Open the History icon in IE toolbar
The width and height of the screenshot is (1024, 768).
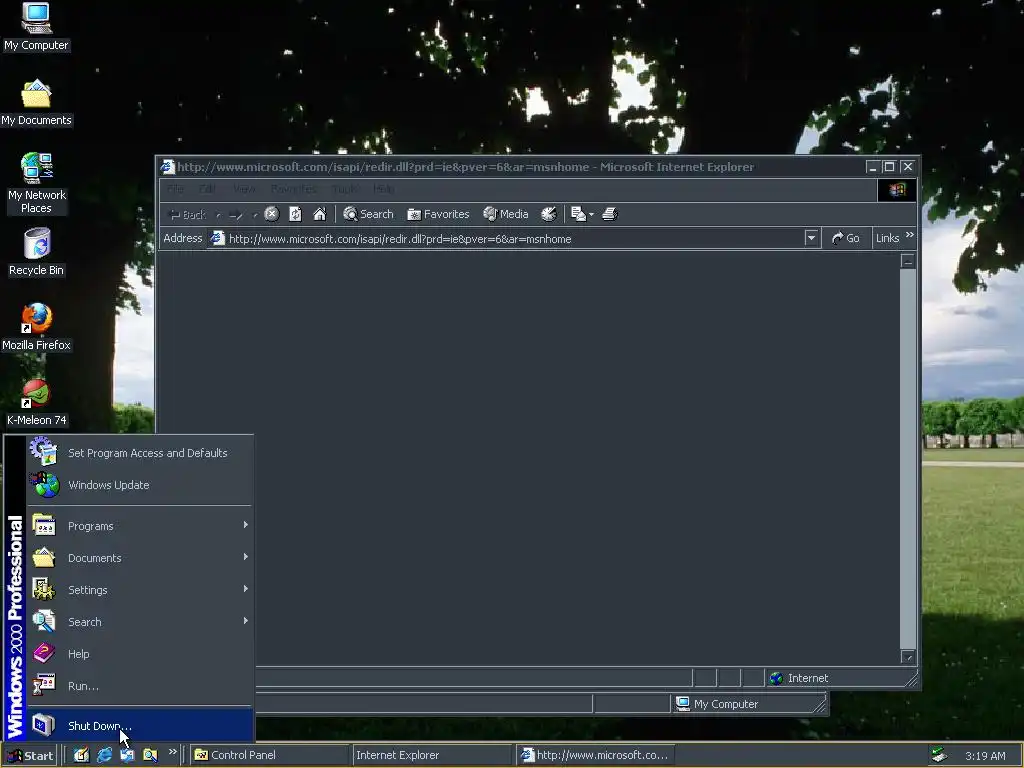(x=549, y=214)
